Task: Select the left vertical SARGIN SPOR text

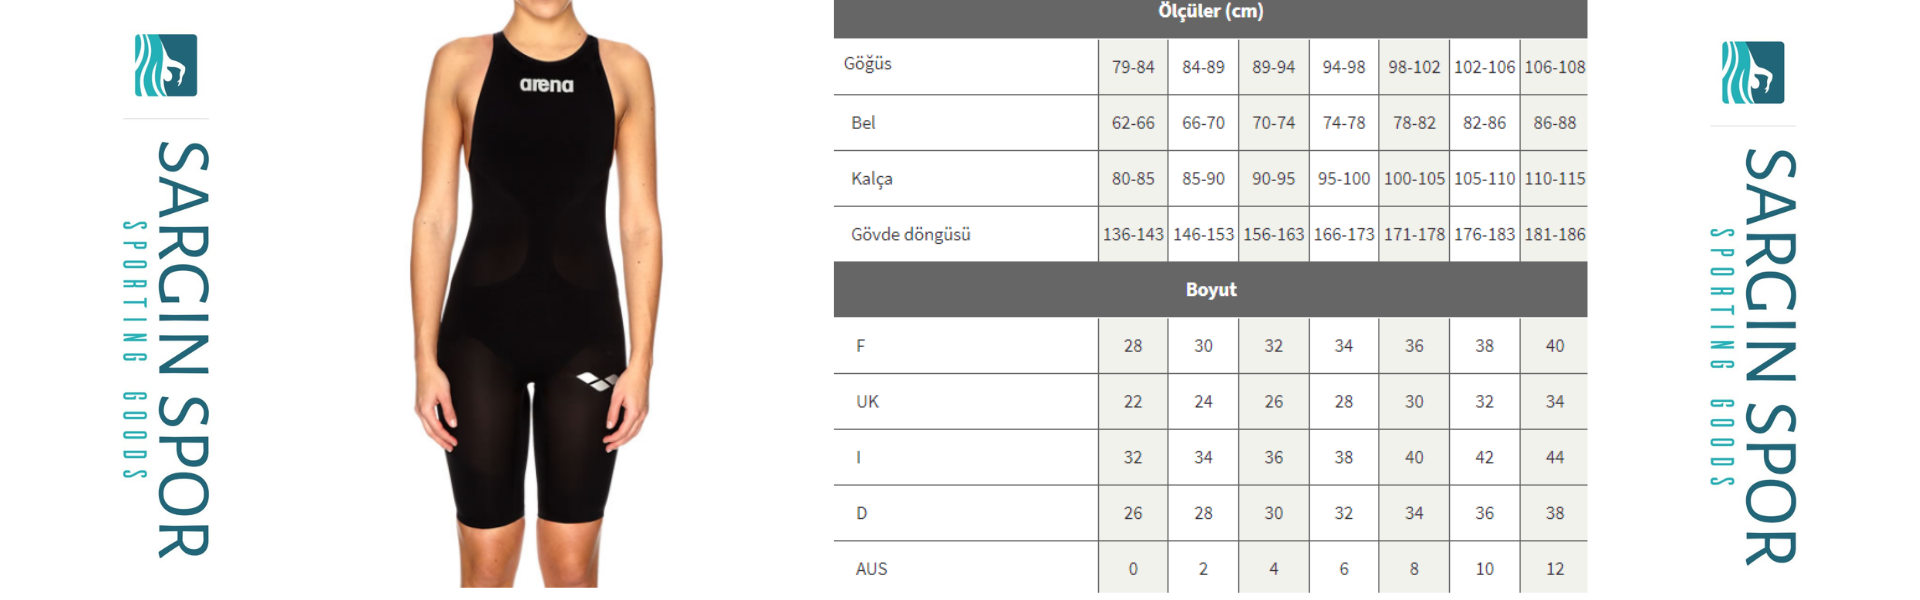Action: coord(183,349)
